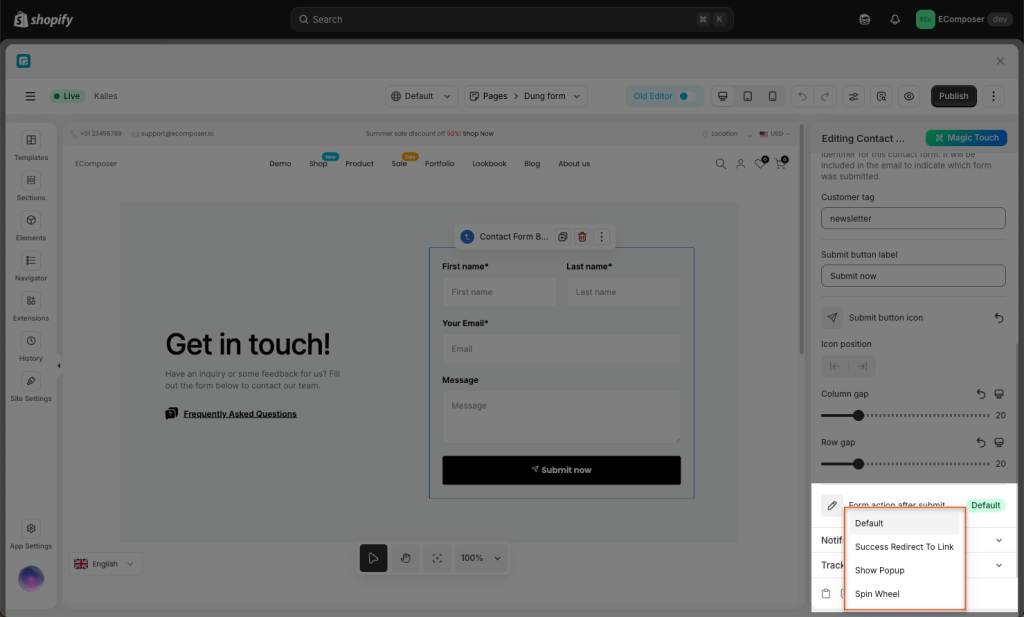This screenshot has width=1024, height=617.
Task: Delete the Contact Form element
Action: 582,237
